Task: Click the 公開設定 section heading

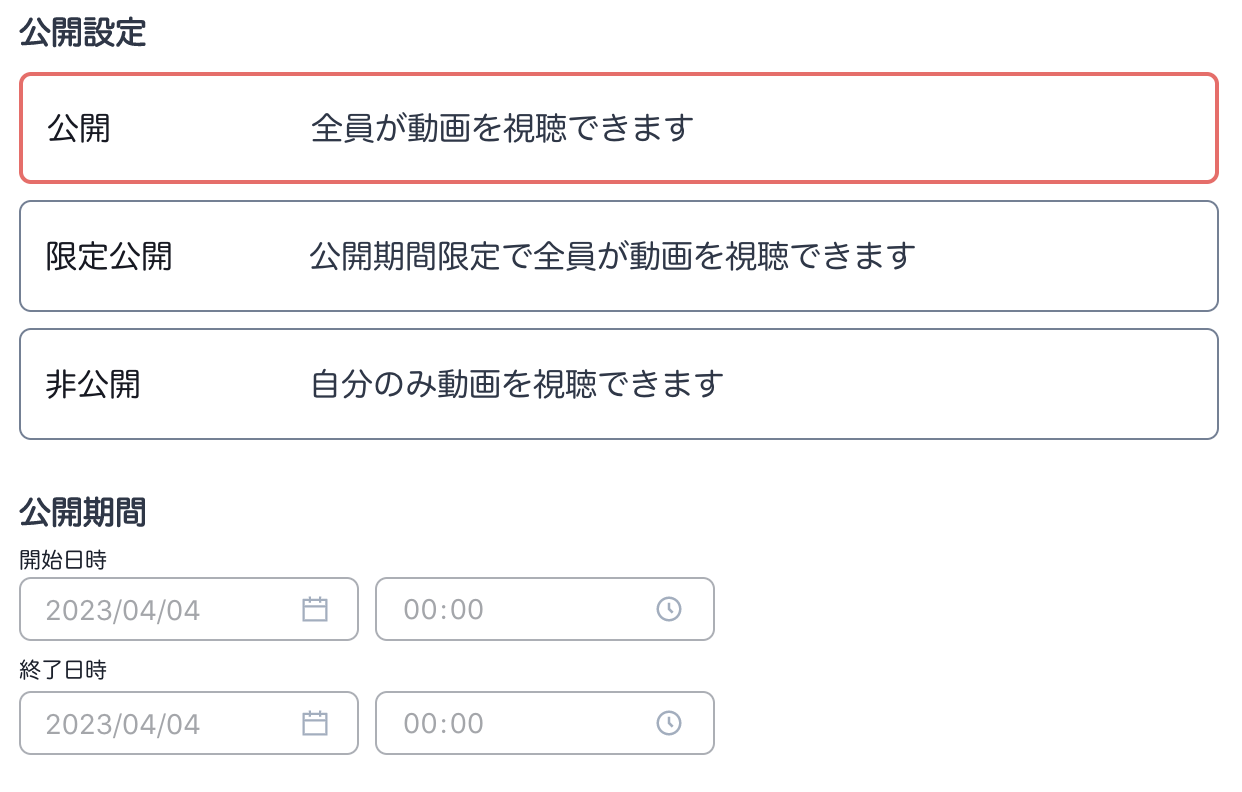Action: (83, 33)
